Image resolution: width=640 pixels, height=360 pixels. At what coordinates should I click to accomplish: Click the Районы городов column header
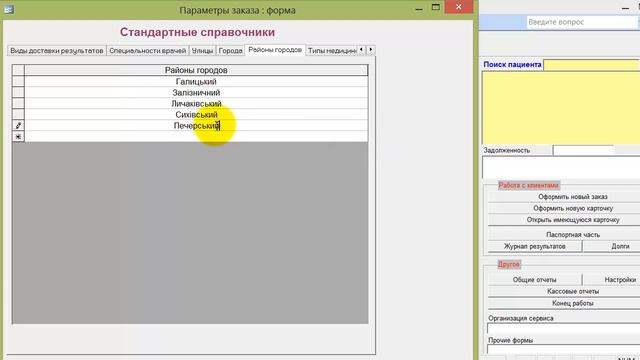click(x=196, y=70)
